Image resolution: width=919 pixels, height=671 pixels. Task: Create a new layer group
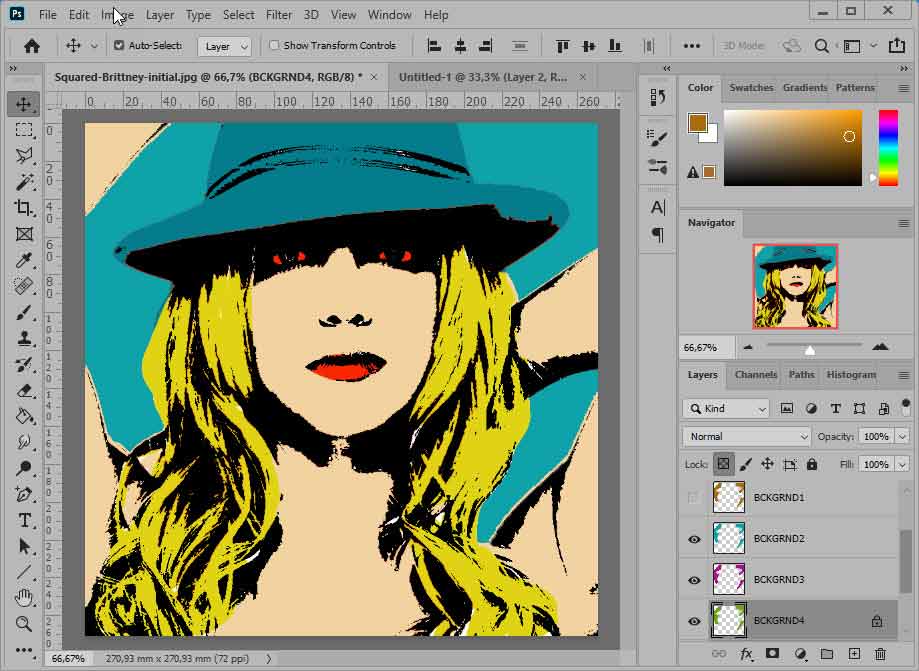[x=827, y=654]
